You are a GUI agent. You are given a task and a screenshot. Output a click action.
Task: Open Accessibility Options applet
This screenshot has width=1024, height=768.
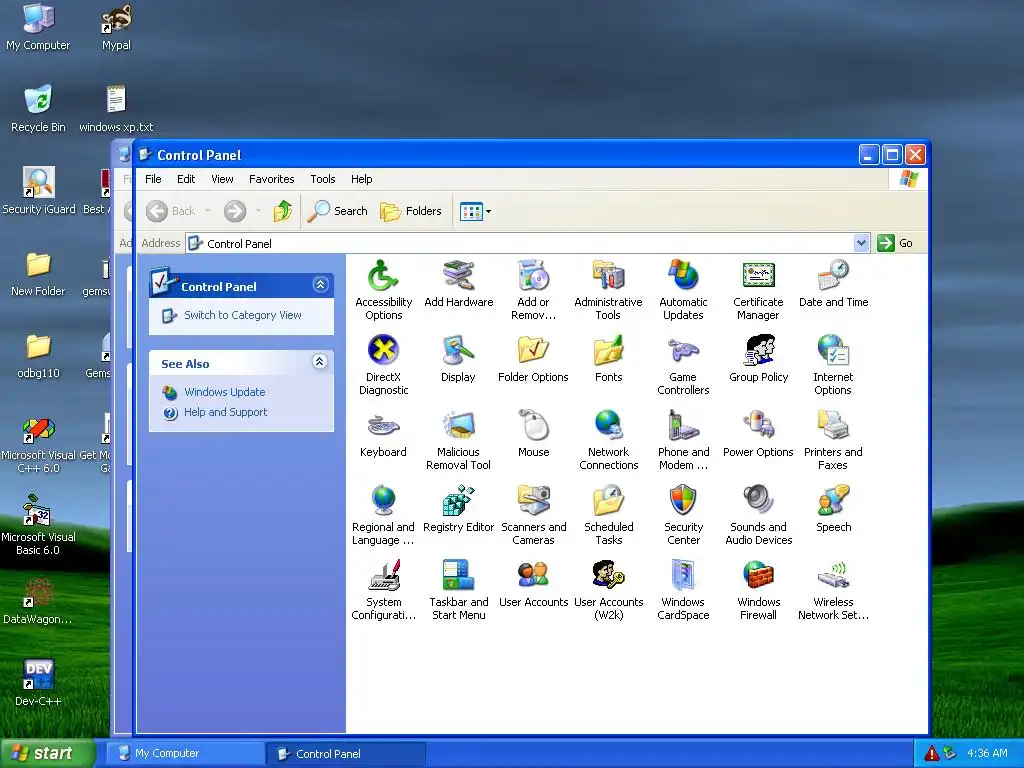coord(383,276)
